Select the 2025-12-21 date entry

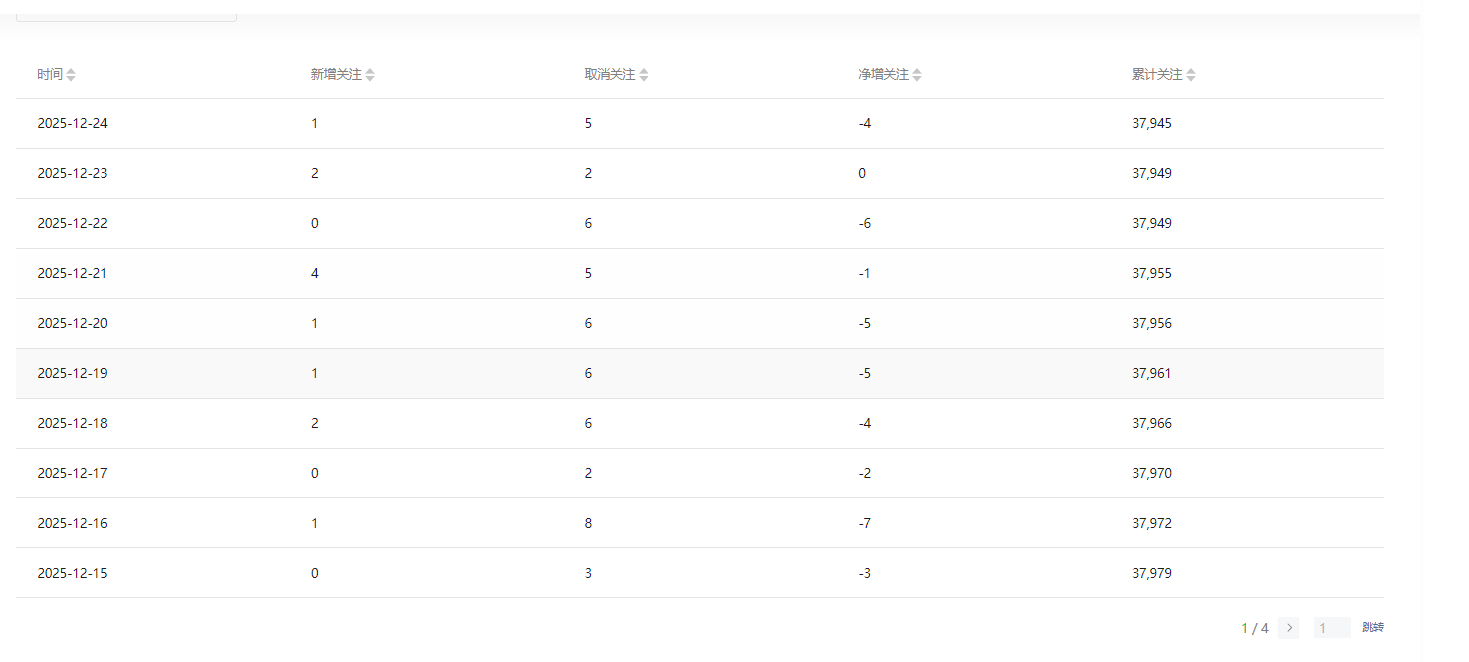72,274
